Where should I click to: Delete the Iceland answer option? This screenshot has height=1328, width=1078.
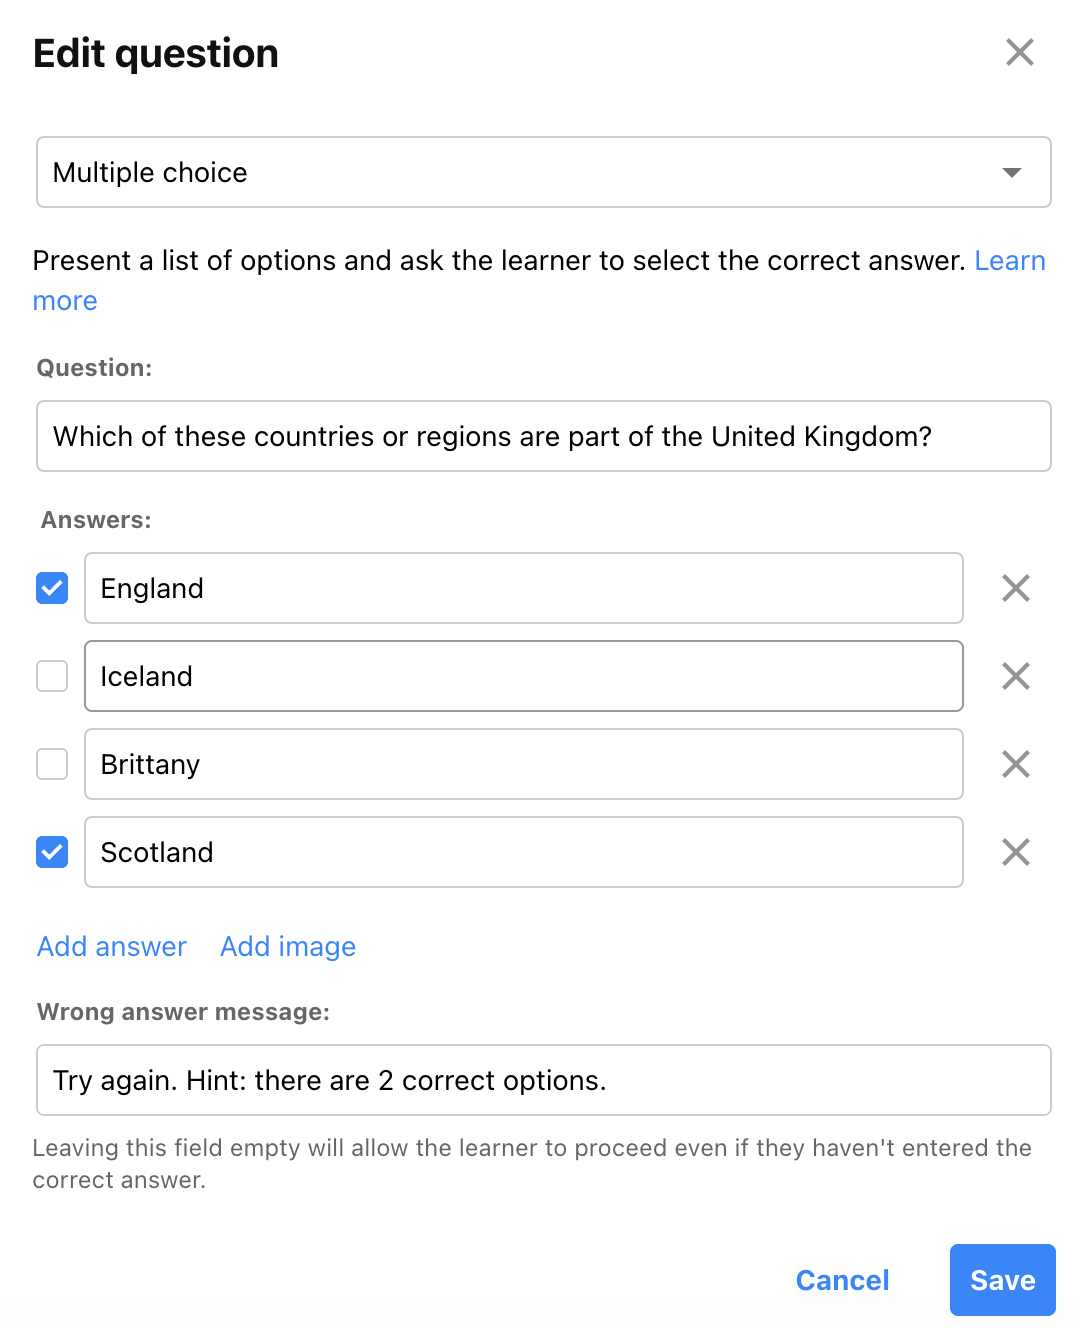[x=1016, y=676]
